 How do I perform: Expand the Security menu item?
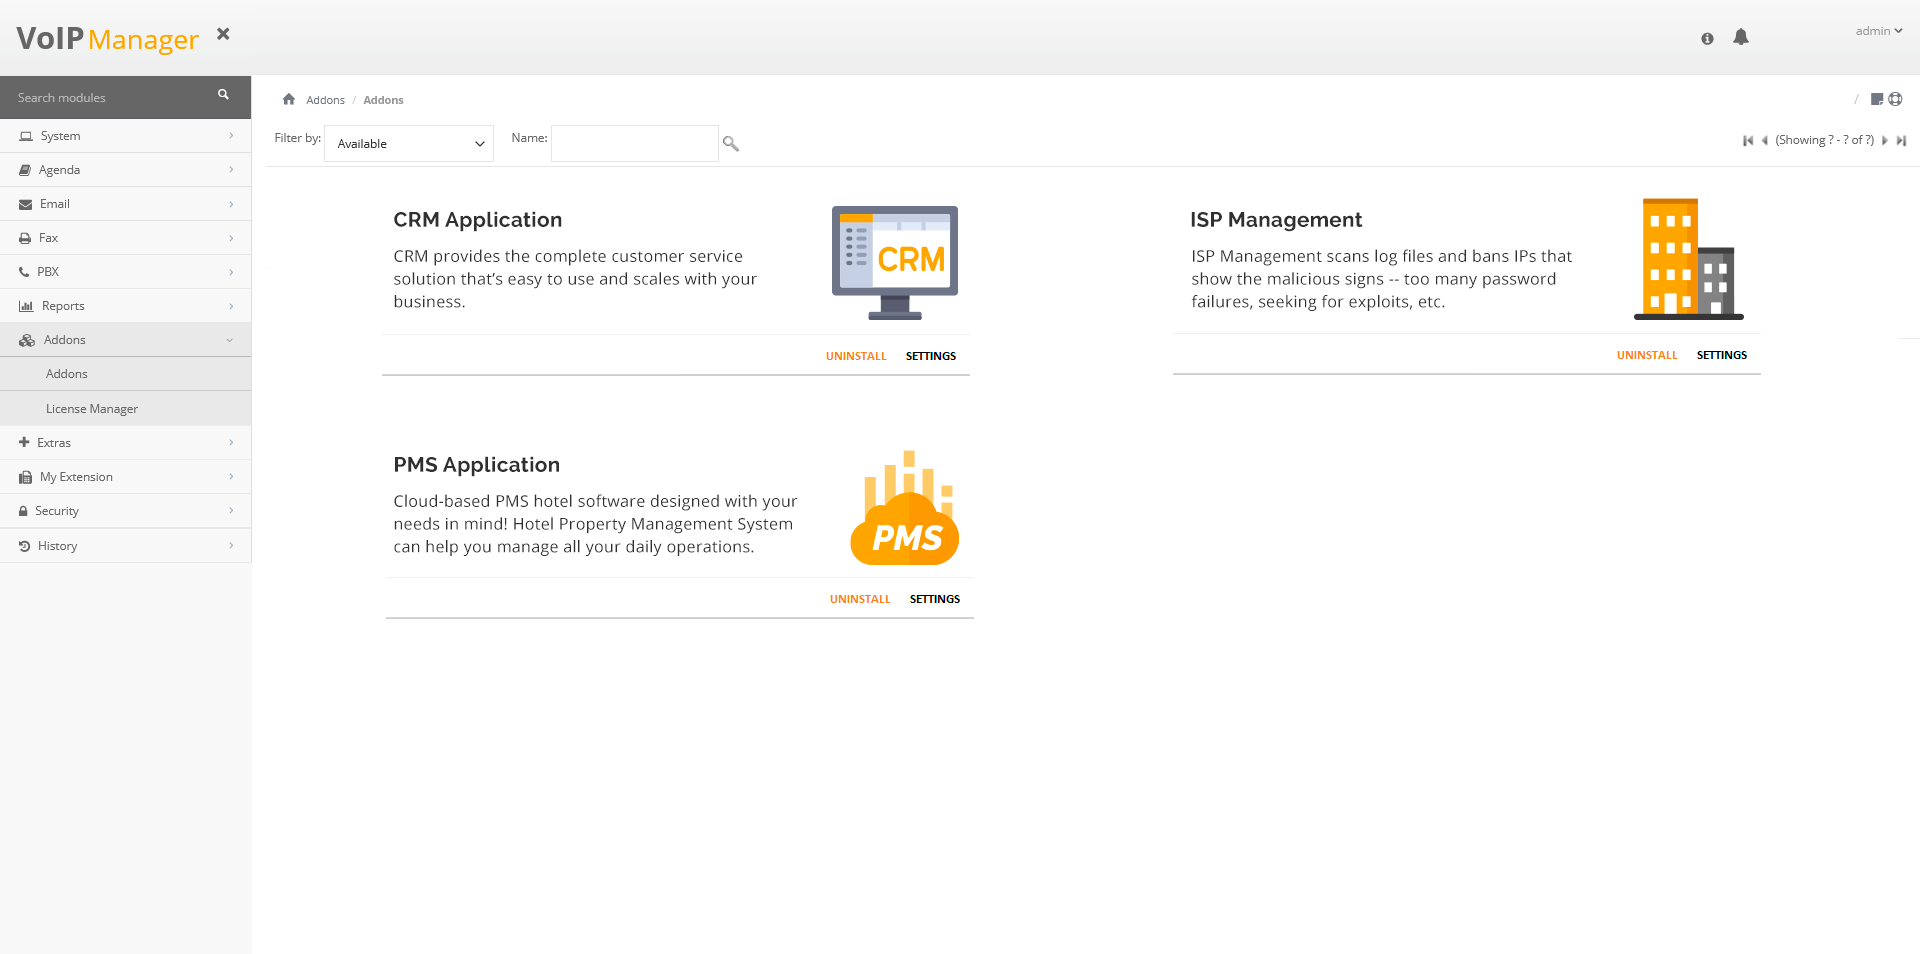[125, 511]
